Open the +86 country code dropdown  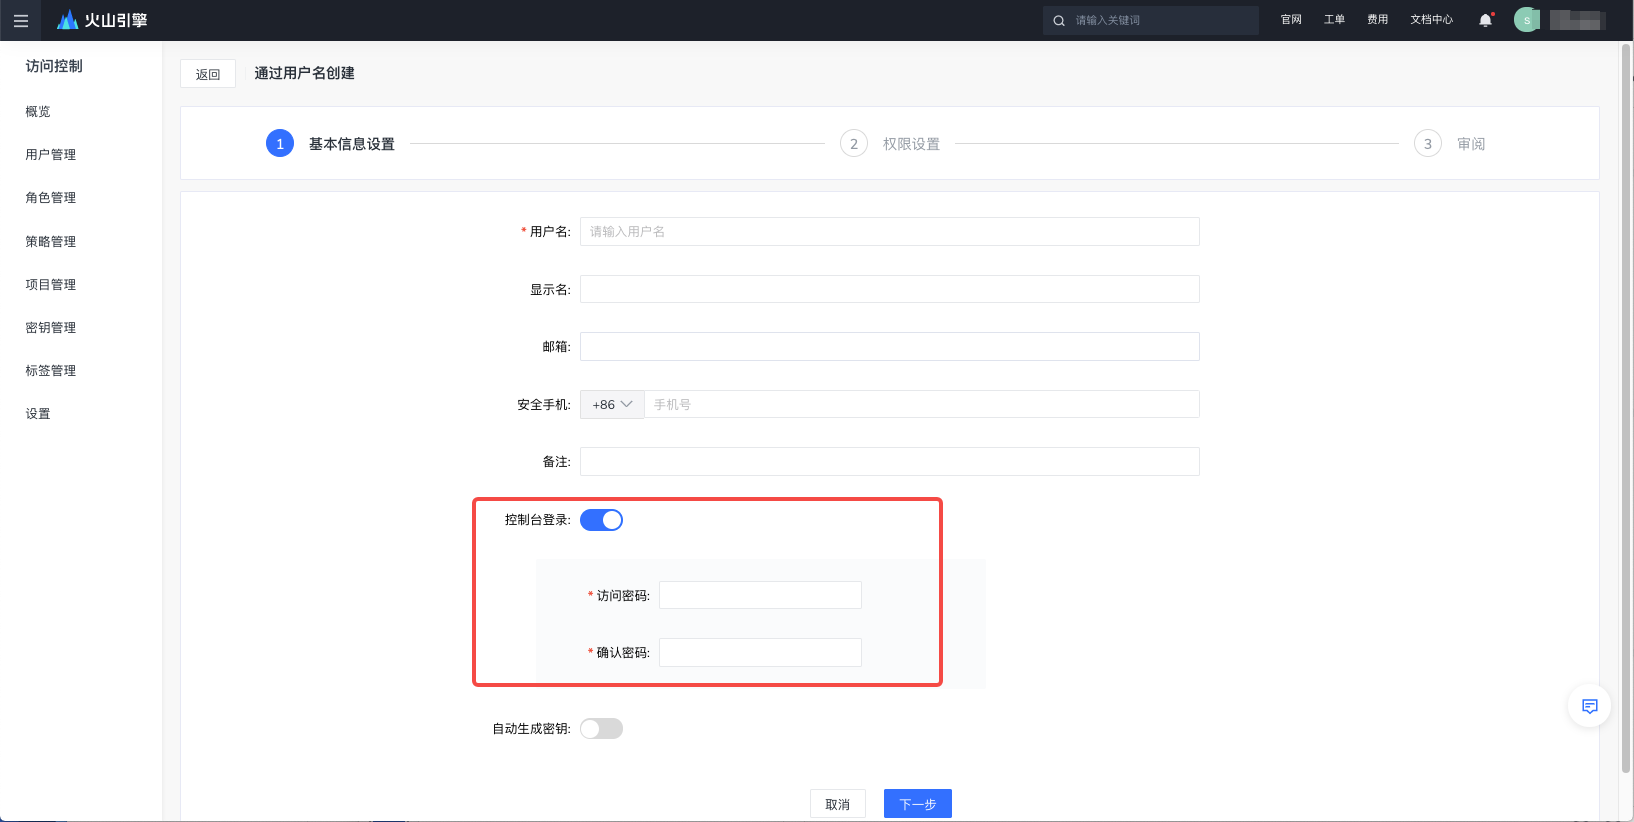(612, 405)
